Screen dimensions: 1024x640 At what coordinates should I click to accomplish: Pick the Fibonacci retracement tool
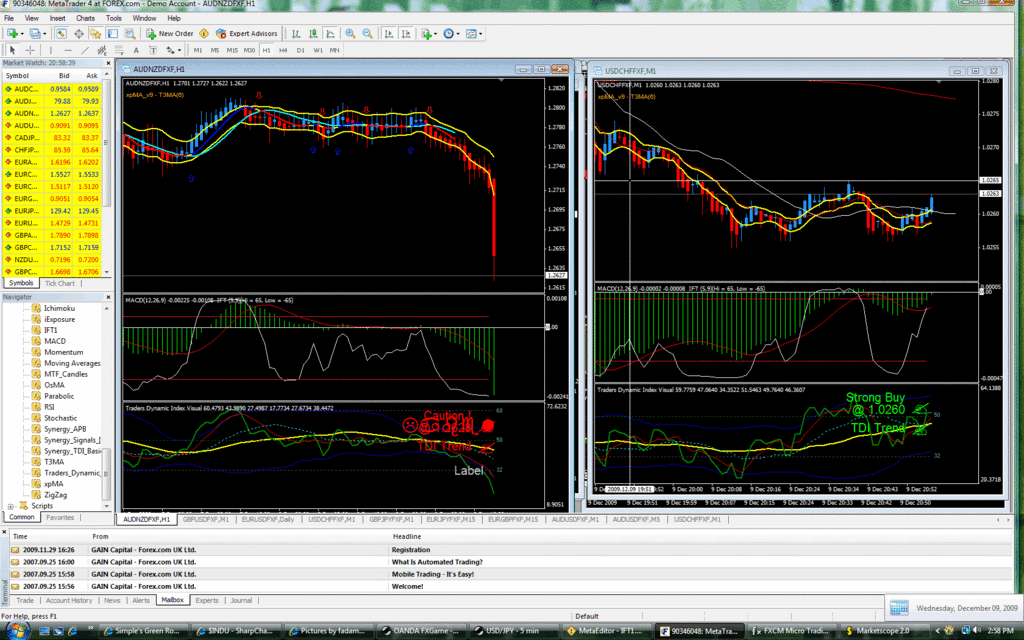[x=117, y=50]
